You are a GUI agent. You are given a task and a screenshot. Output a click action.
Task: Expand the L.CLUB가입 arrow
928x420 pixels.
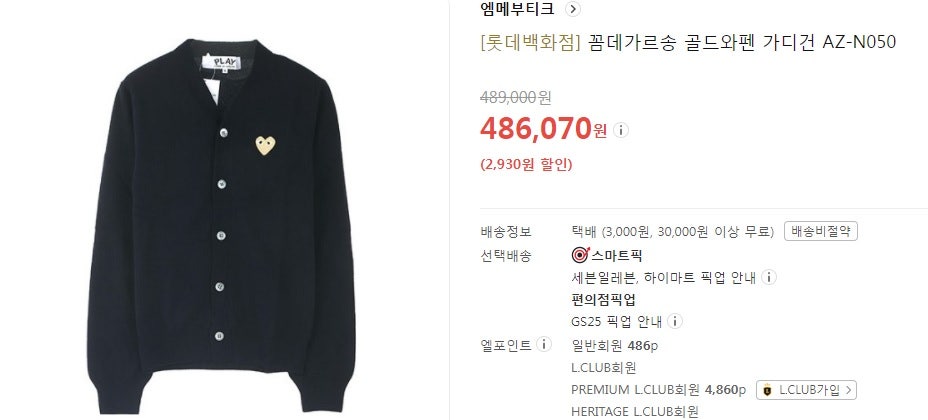[848, 390]
